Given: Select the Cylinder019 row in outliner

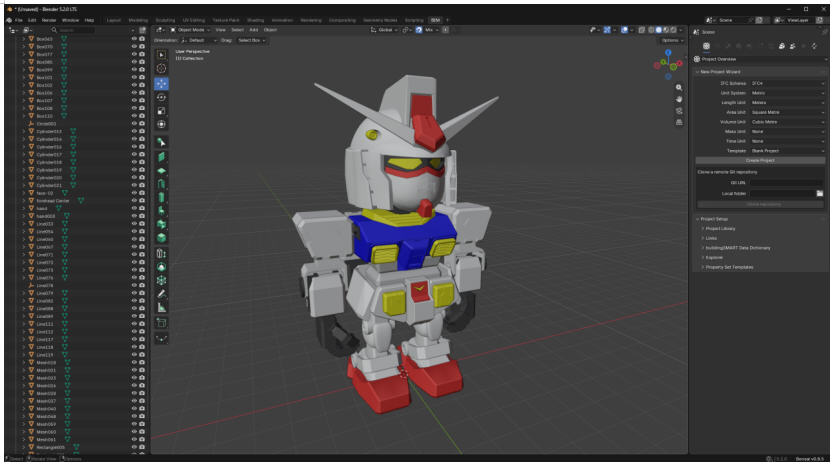Looking at the screenshot, I should pyautogui.click(x=74, y=170).
